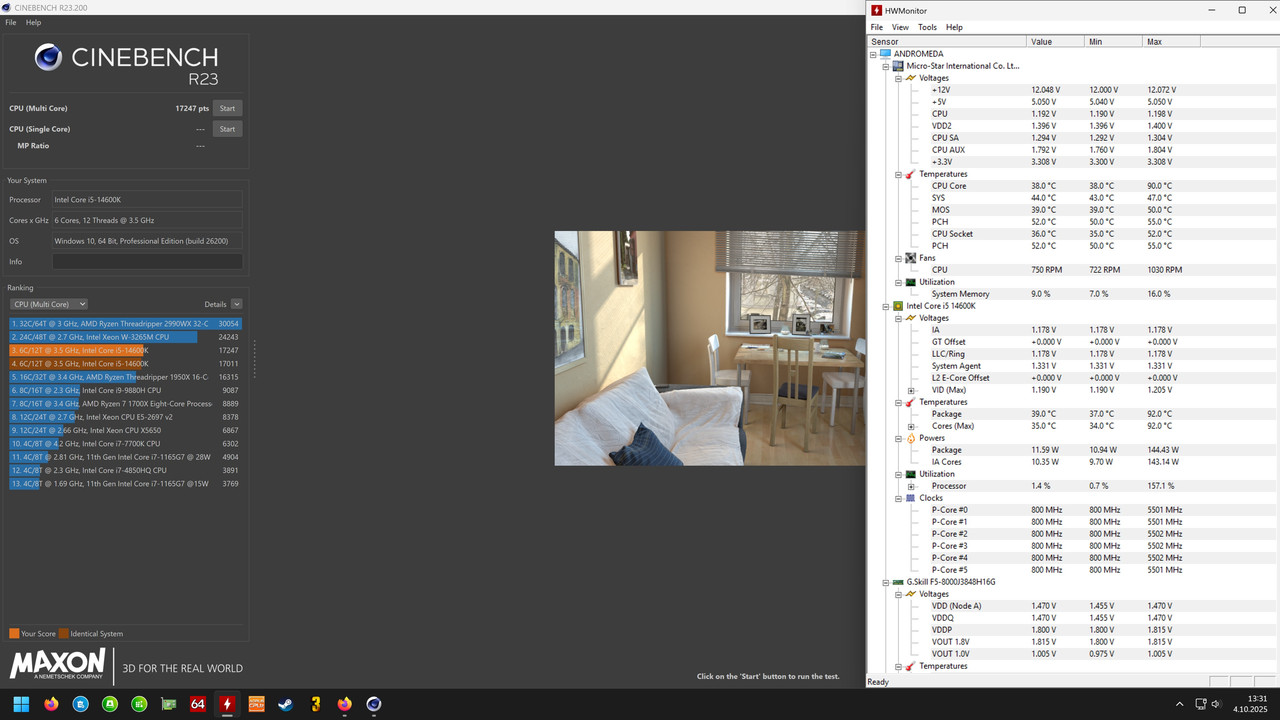Click the ANDROMEDA computer icon in HWMonitor
The height and width of the screenshot is (720, 1280).
click(885, 54)
